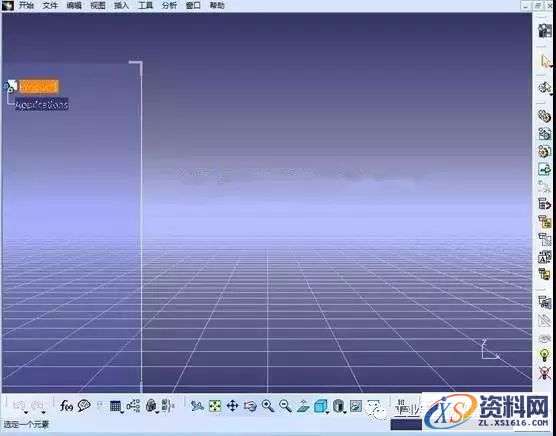Click the speech-bubble comment icon in bottom toolbar

84,405
